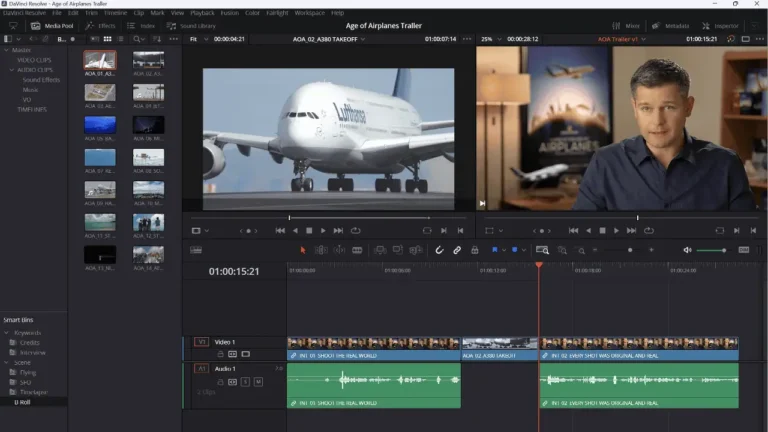
Task: Collapse the Master bin tree
Action: coord(6,50)
